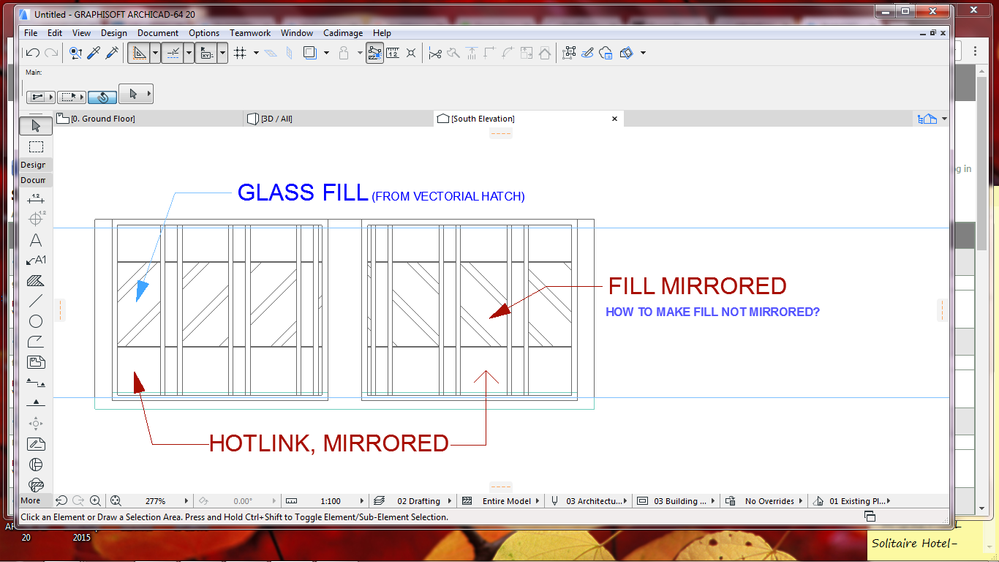Switch to 0. Ground Floor tab

[149, 119]
